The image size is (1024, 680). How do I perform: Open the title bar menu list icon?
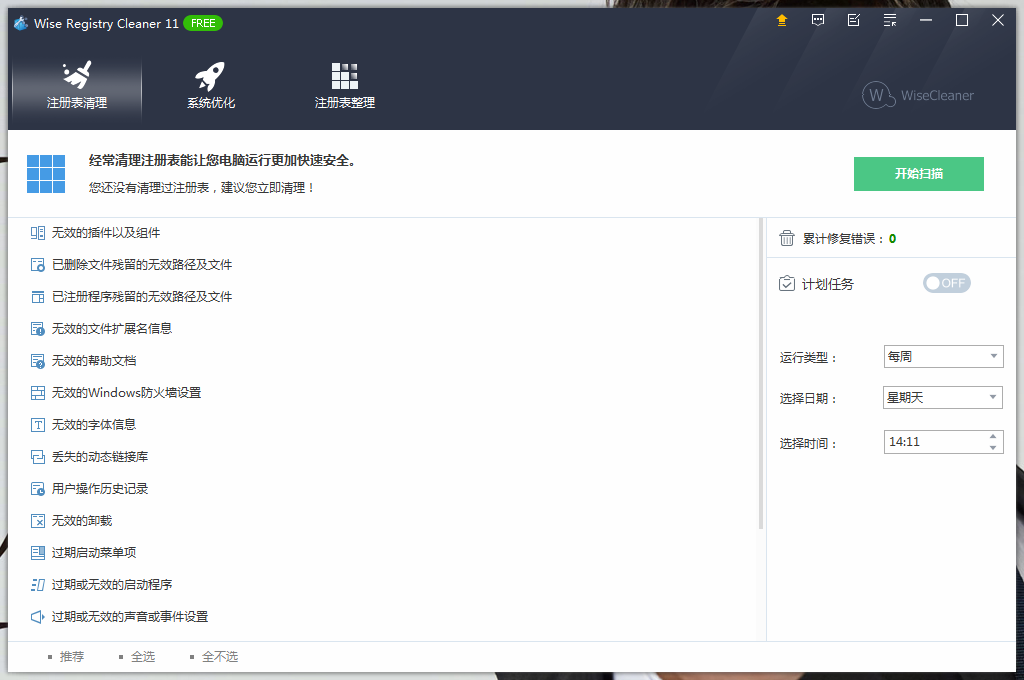tap(890, 20)
